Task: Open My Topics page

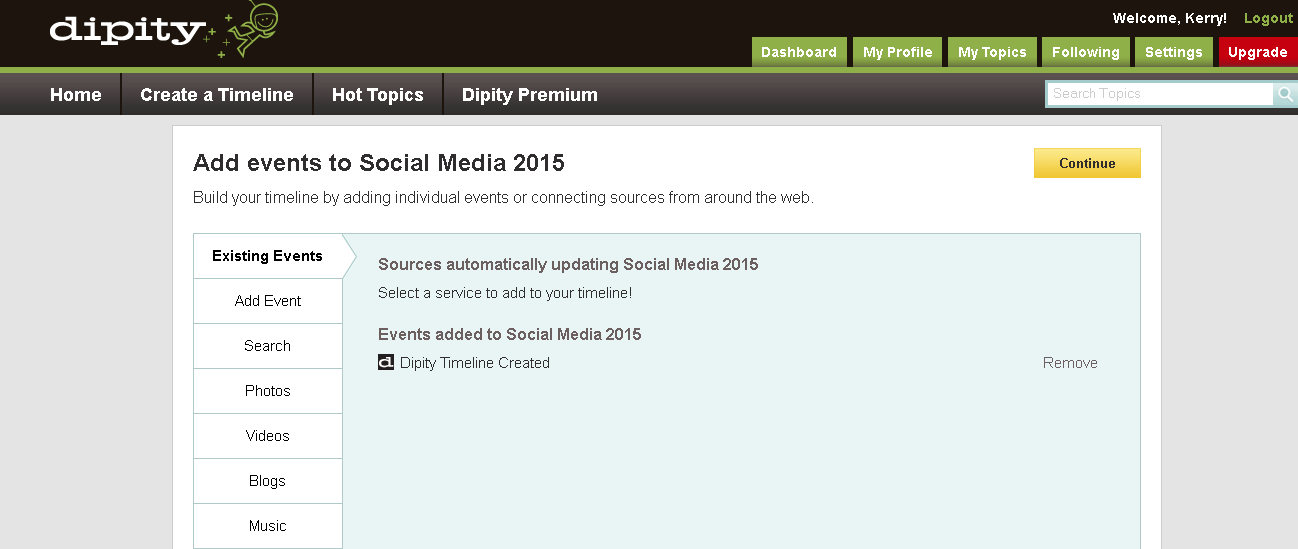Action: click(992, 52)
